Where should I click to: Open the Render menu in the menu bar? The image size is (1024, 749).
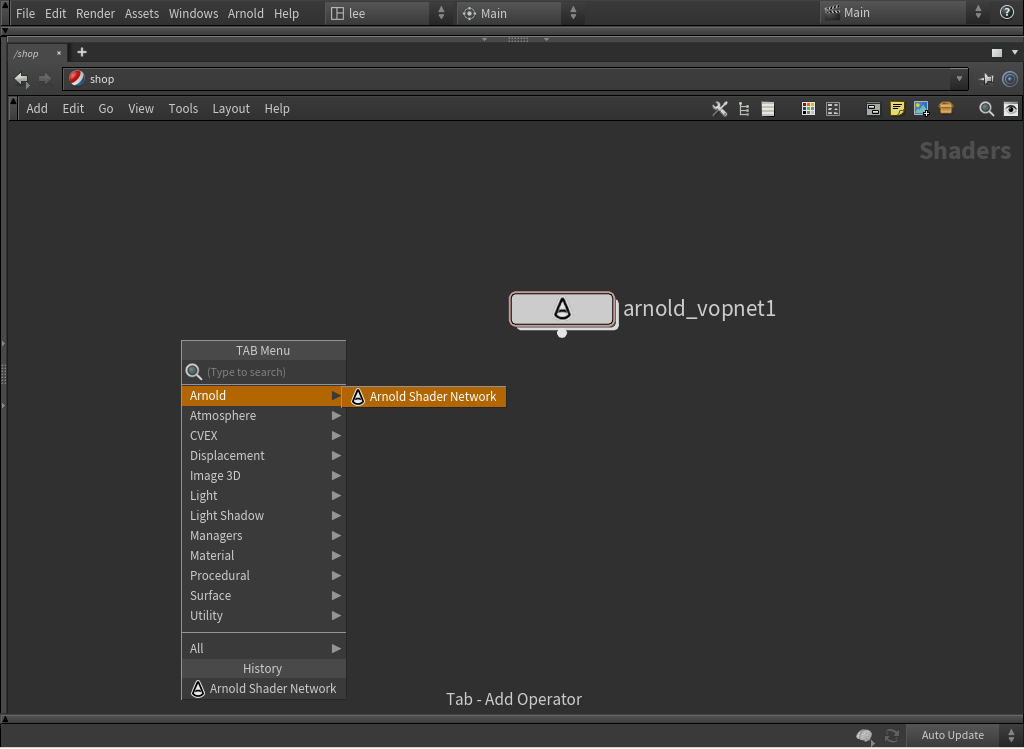[x=95, y=13]
